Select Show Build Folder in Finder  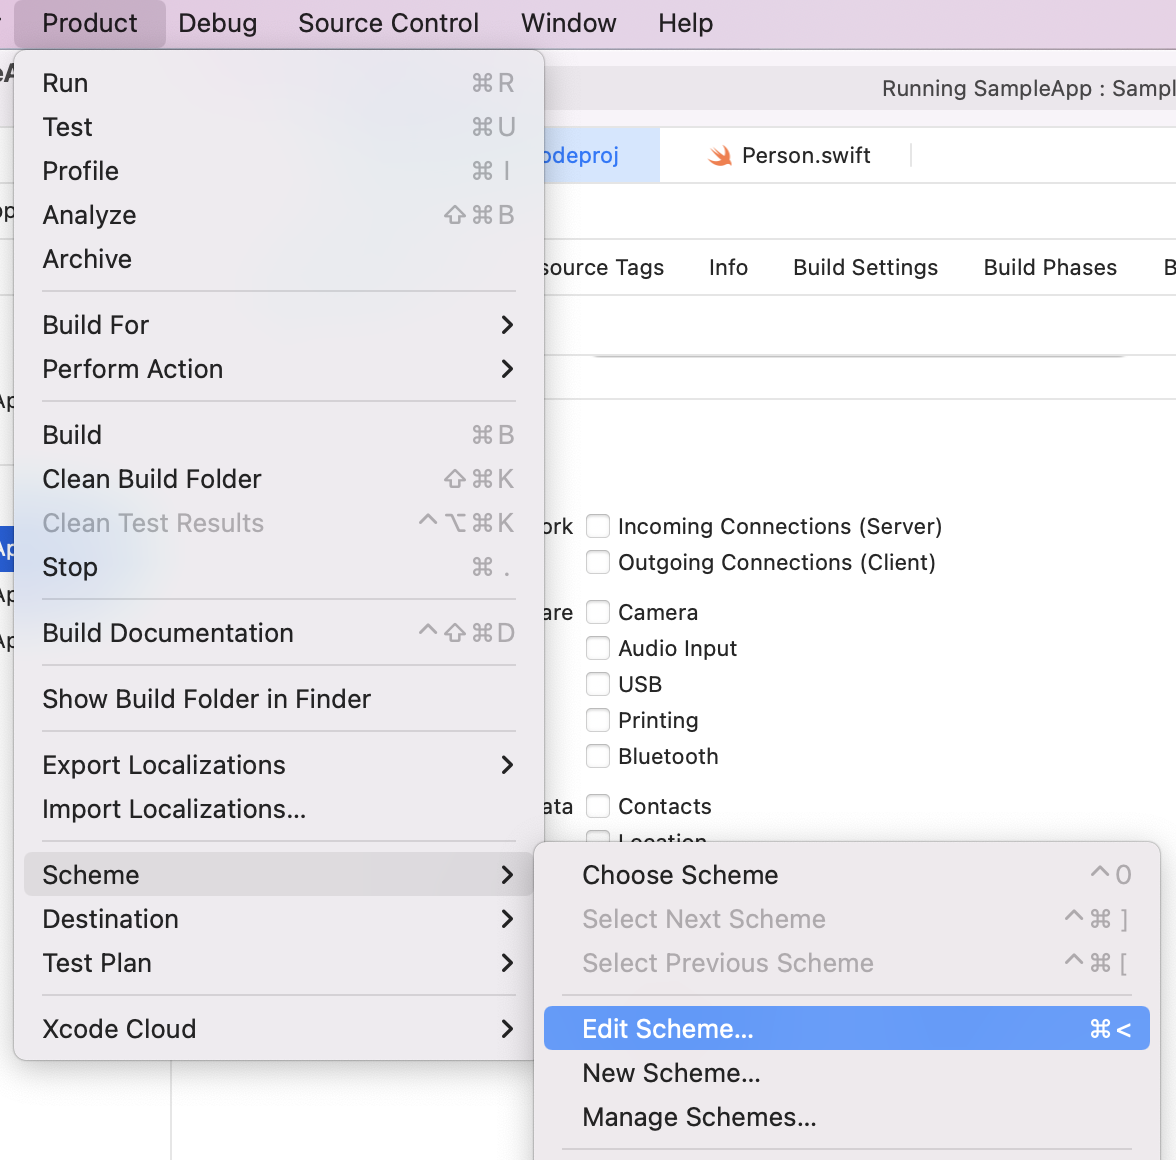click(278, 699)
